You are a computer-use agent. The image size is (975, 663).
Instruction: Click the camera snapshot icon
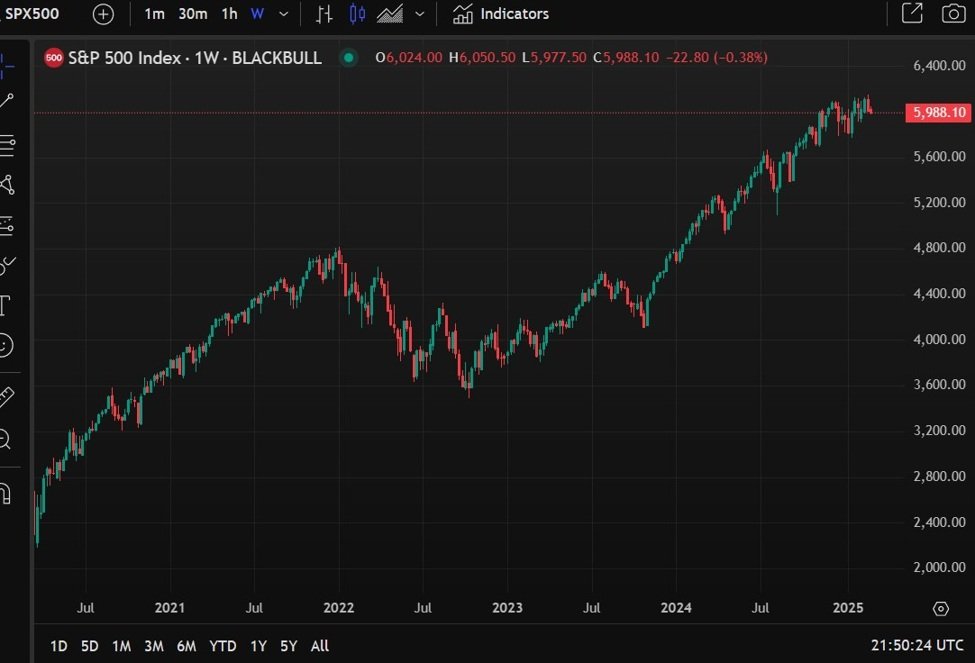point(953,14)
